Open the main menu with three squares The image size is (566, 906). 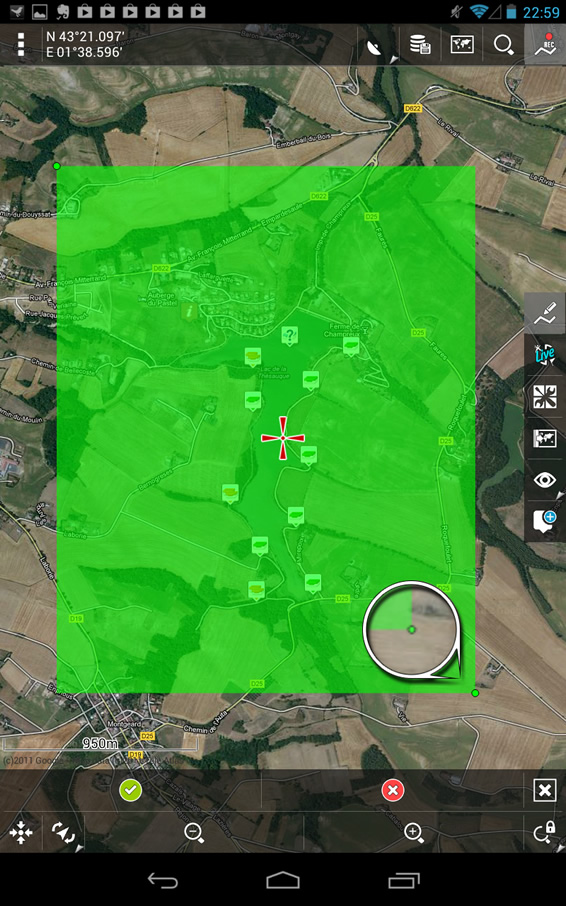coord(21,44)
